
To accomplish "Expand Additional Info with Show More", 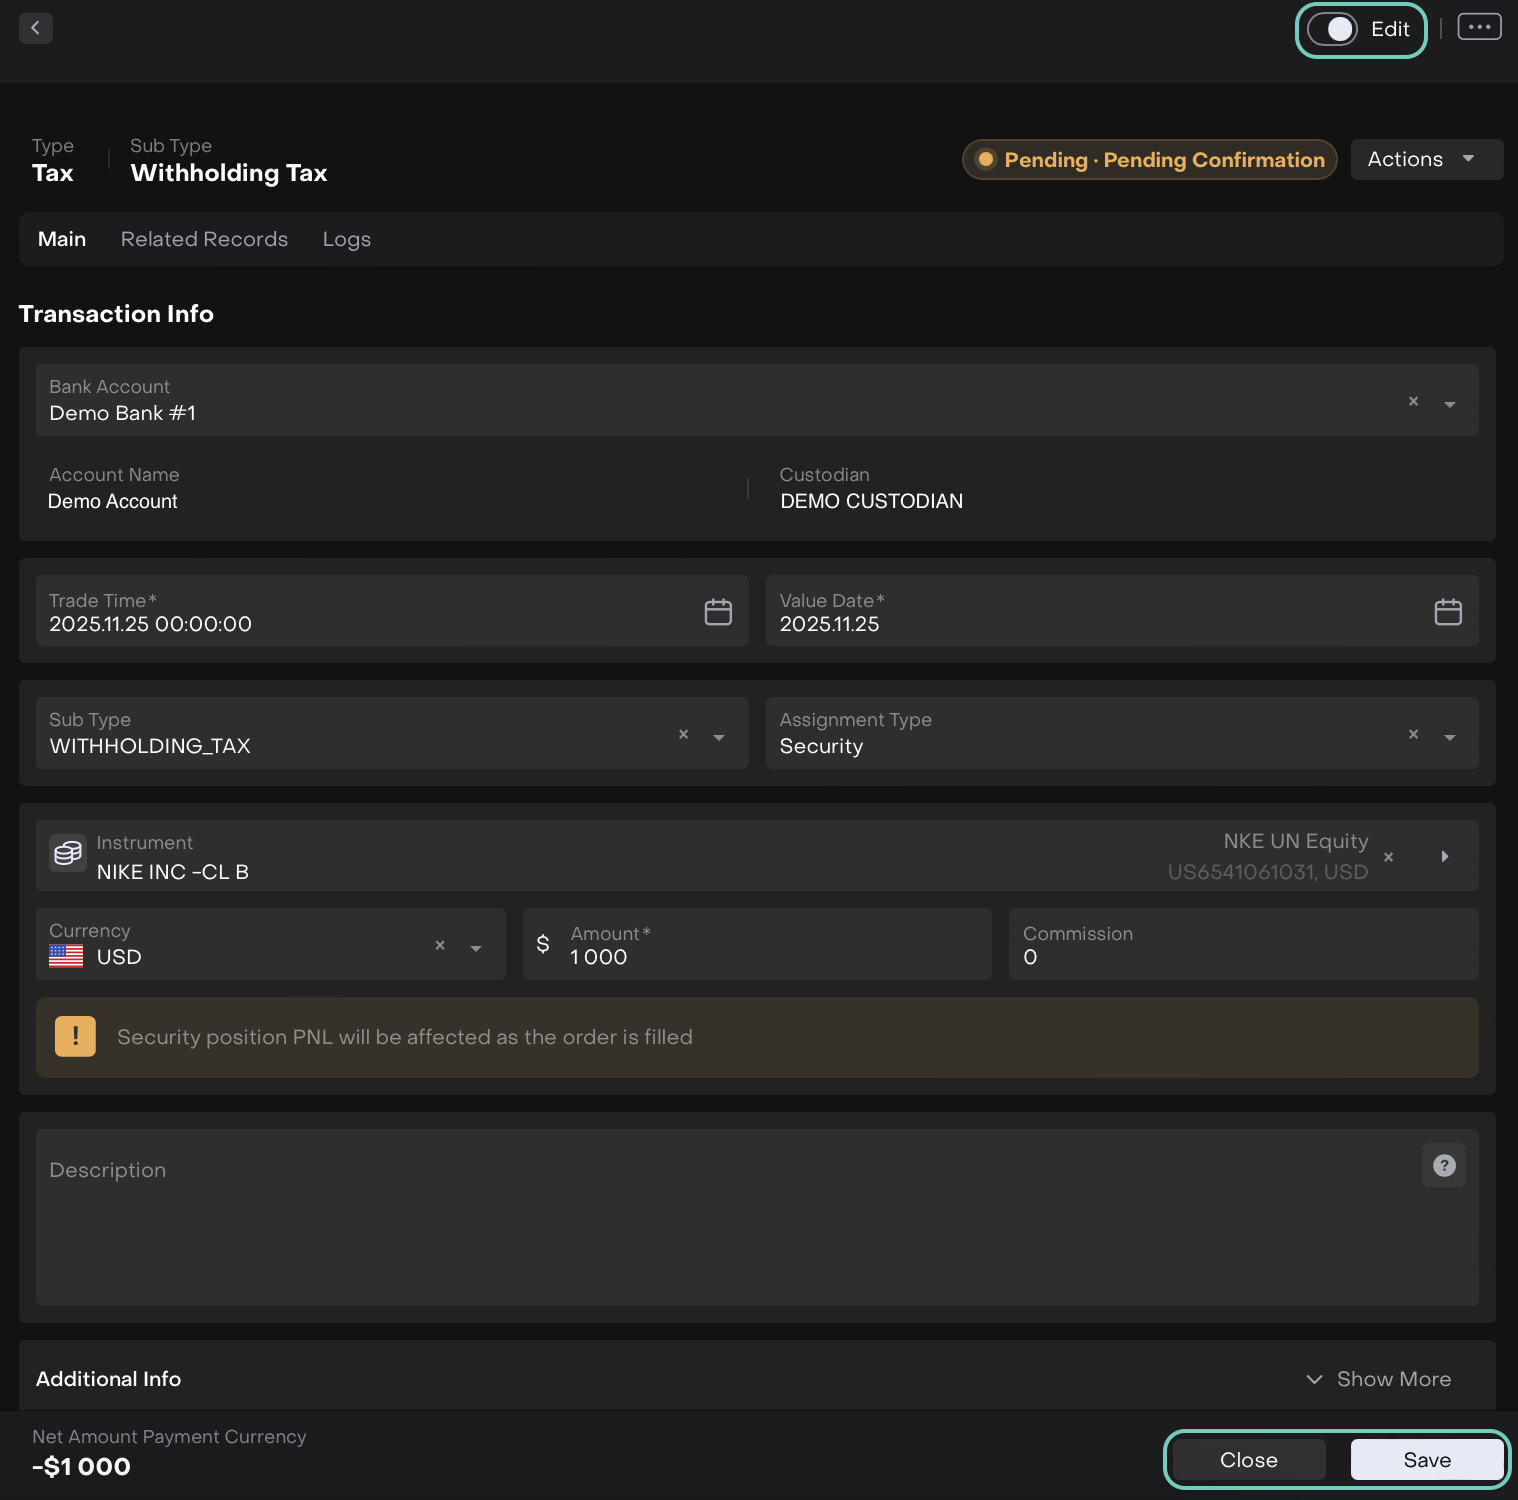I will [1379, 1379].
